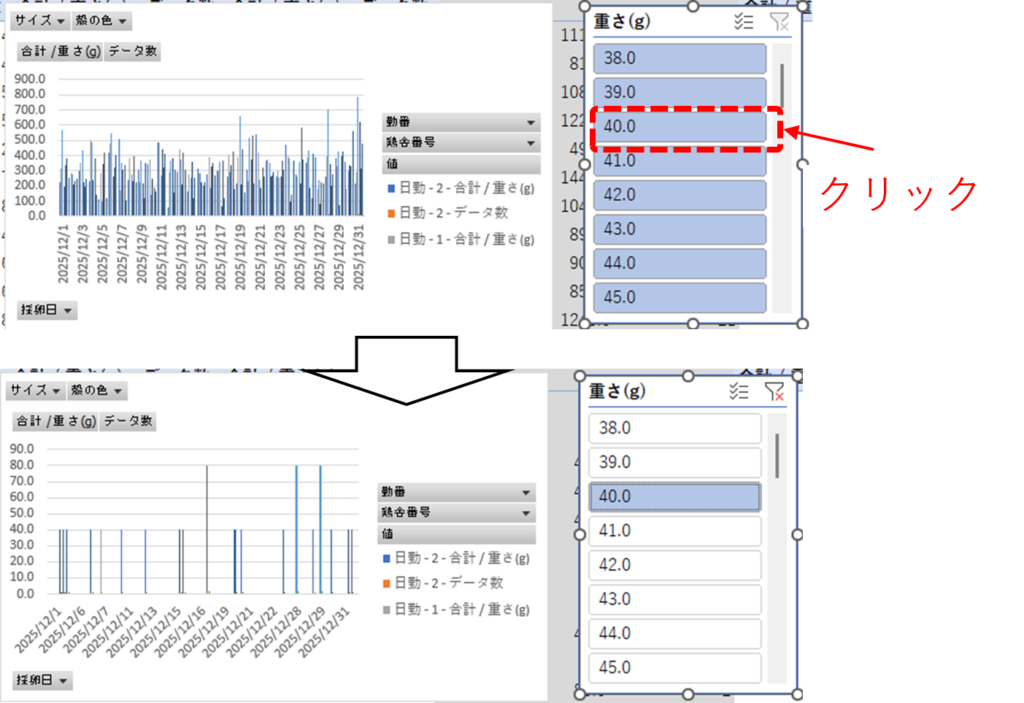Toggle 38.0 item in the lower slicer
The height and width of the screenshot is (703, 1024).
click(x=675, y=428)
